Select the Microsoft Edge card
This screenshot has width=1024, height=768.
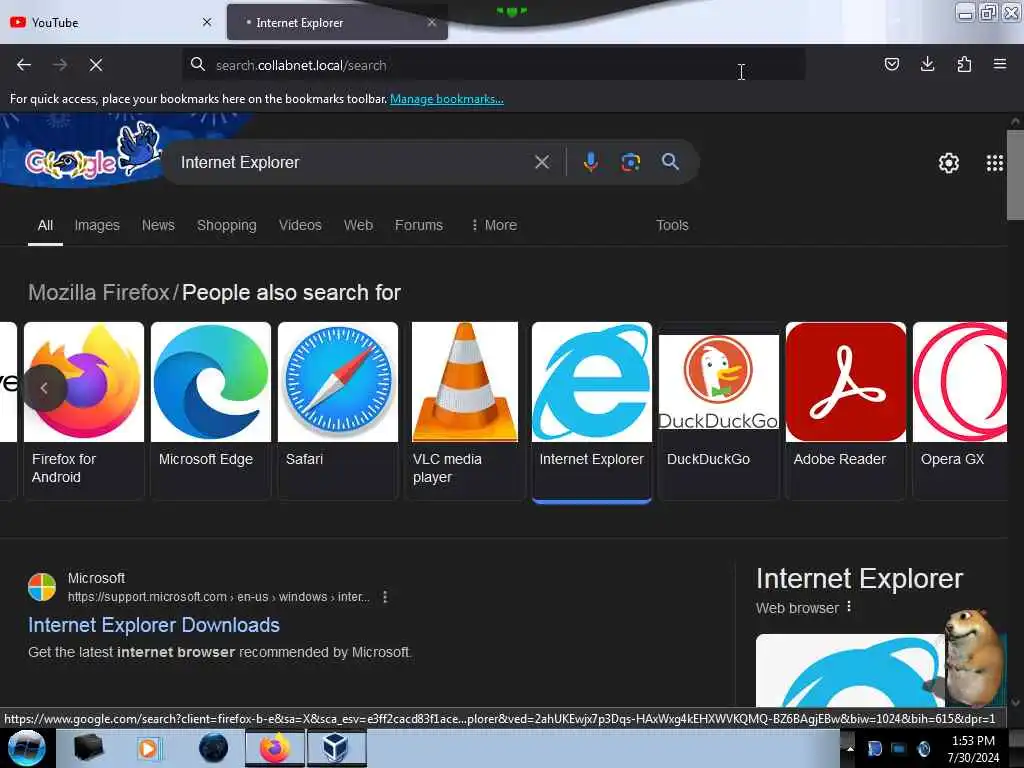tap(210, 410)
